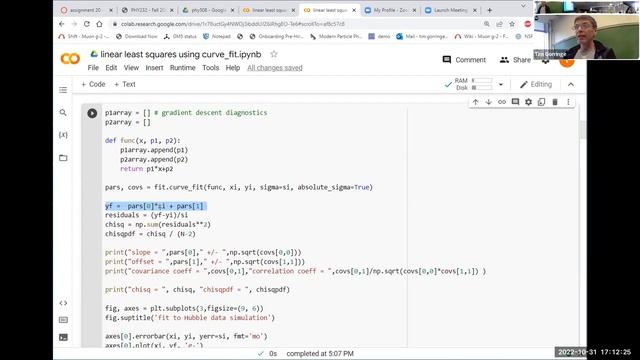Open the DMS status bookmark
This screenshot has height=360, width=640.
click(x=180, y=36)
